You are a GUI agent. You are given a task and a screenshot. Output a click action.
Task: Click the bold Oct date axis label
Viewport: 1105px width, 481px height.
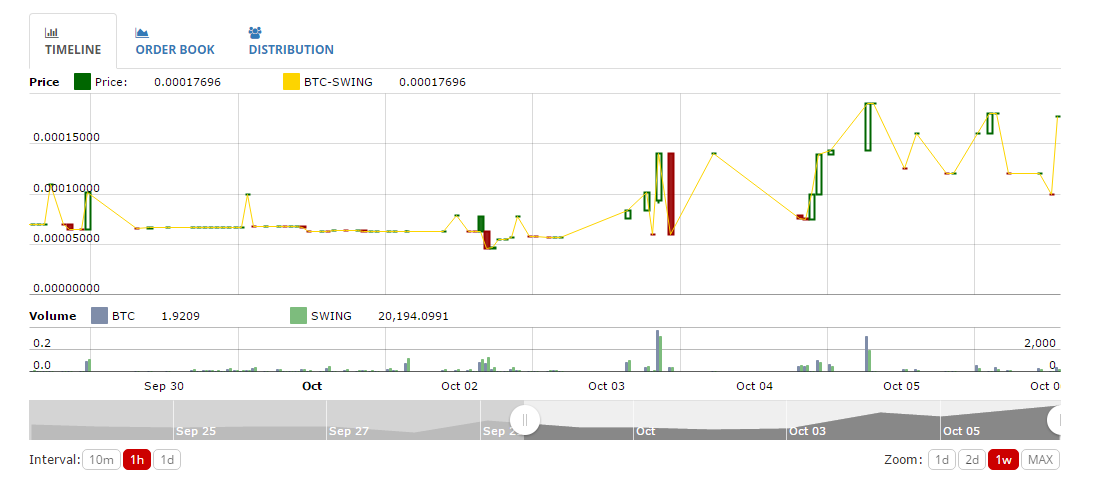pos(311,386)
